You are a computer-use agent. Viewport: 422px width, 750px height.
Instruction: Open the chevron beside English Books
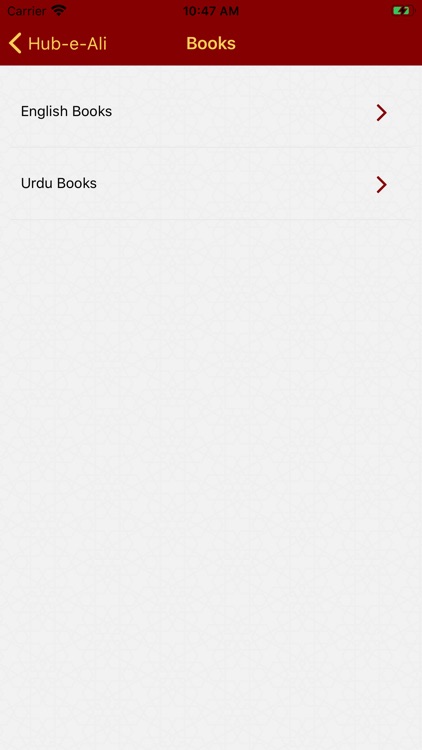381,112
